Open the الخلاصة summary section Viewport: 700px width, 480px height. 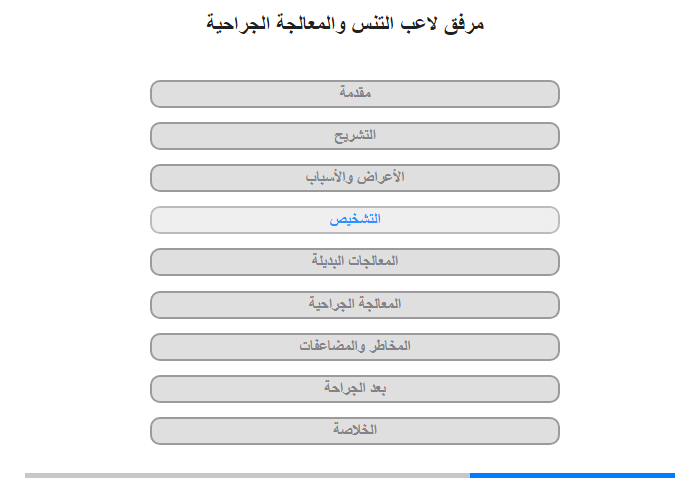[x=355, y=430]
